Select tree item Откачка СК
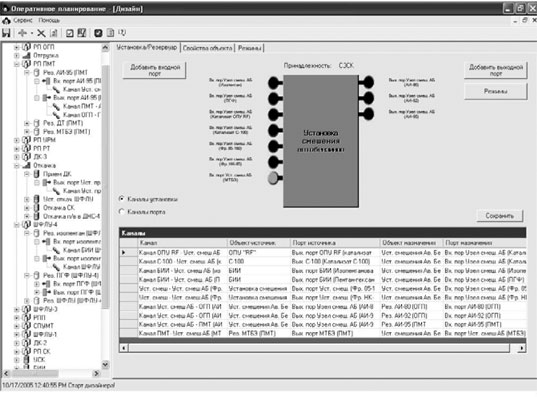Screen dimensions: 537x397 click(x=59, y=208)
